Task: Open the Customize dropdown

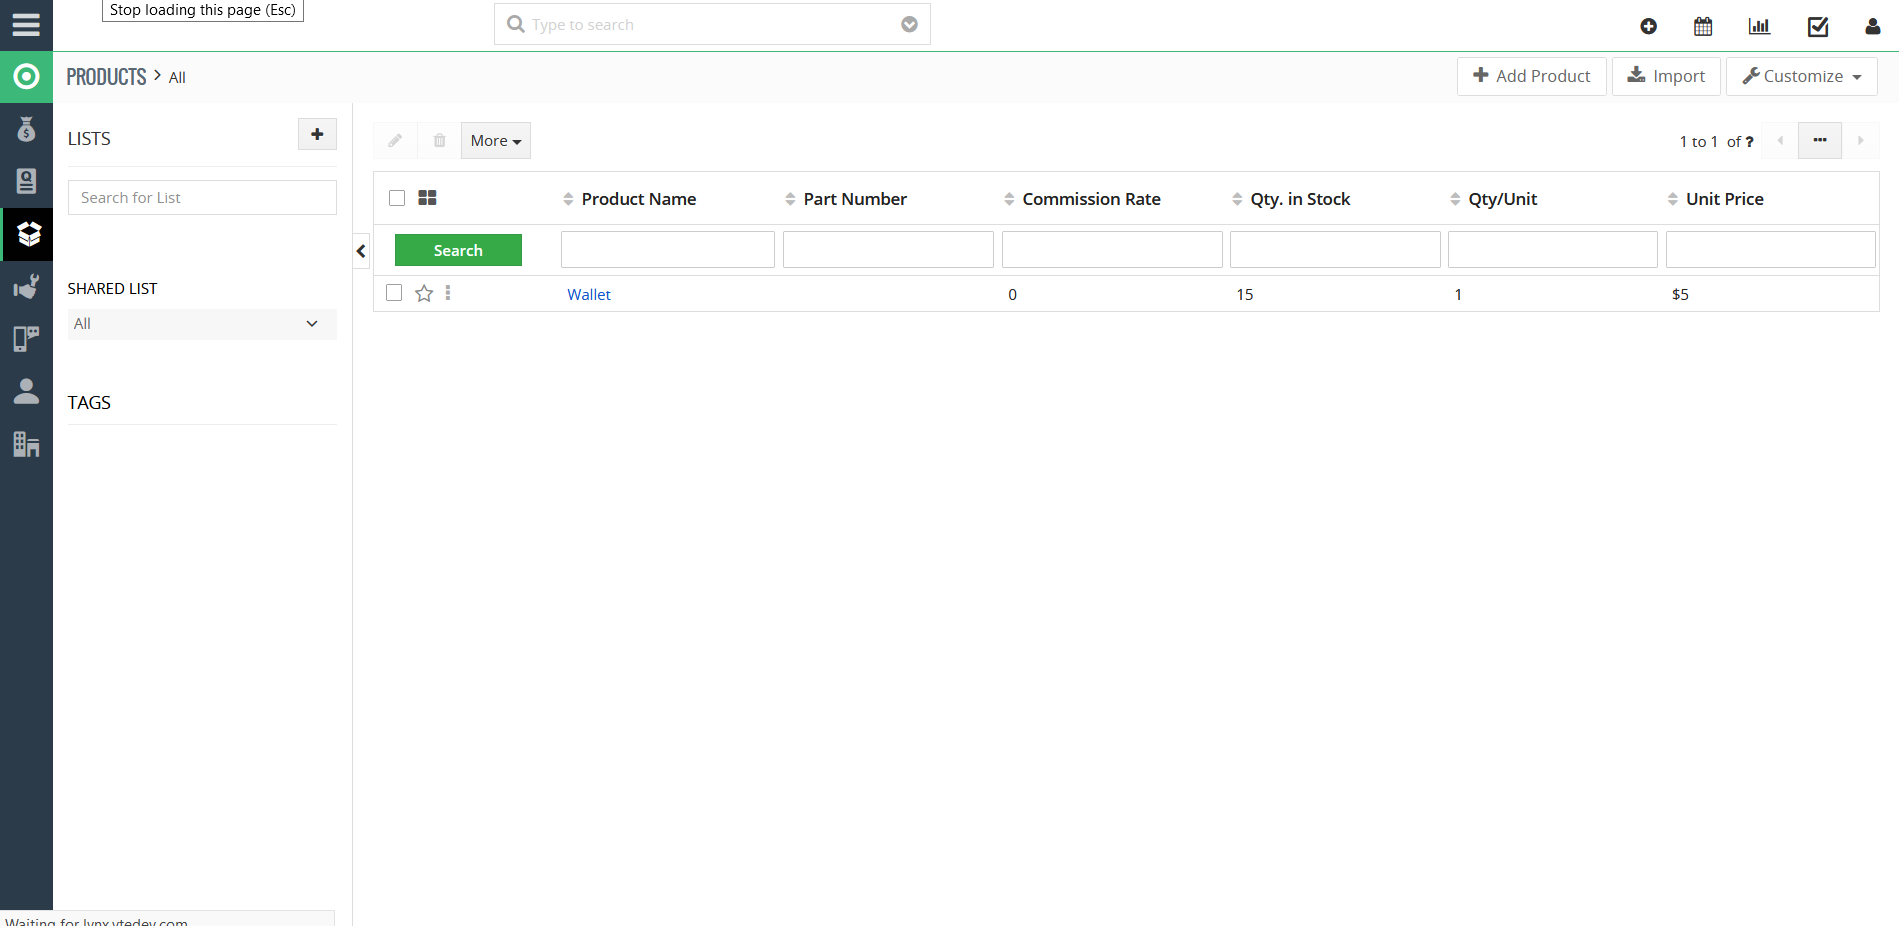Action: coord(1802,76)
